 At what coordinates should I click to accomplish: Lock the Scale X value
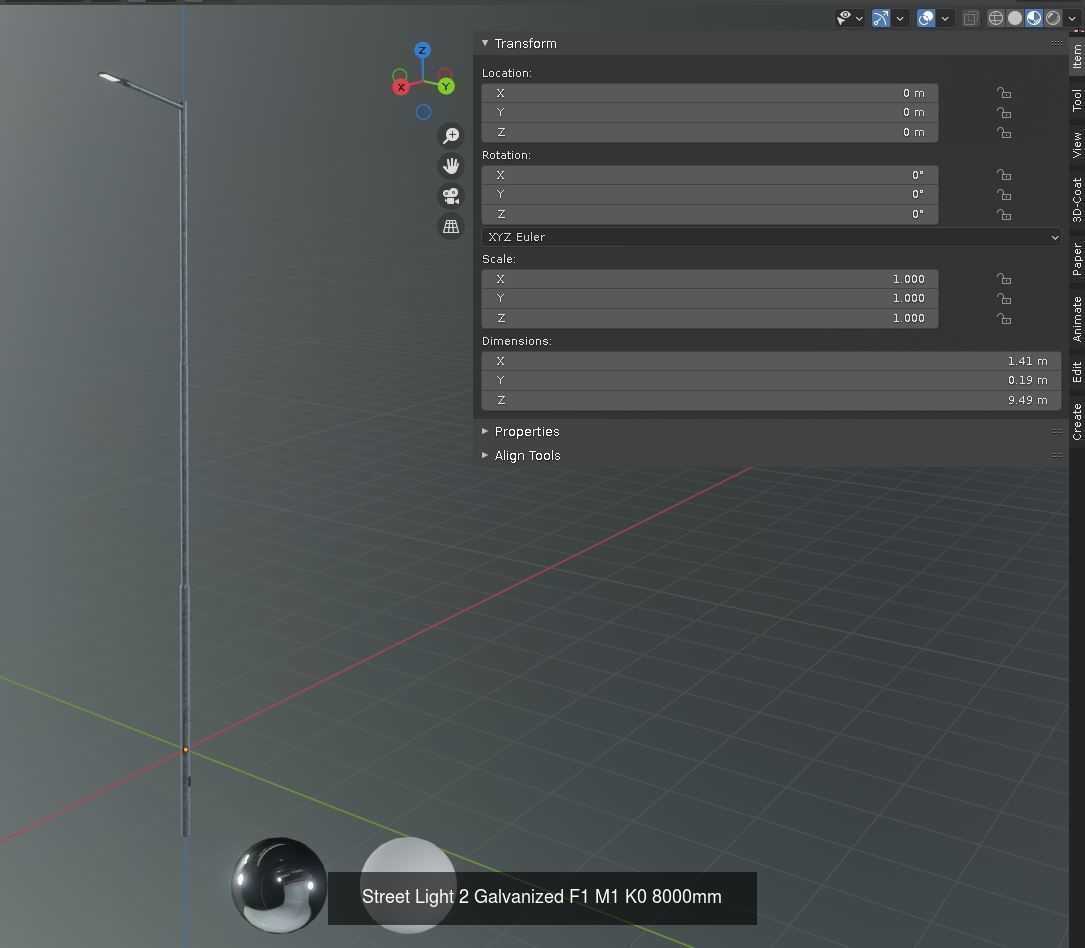(1003, 279)
